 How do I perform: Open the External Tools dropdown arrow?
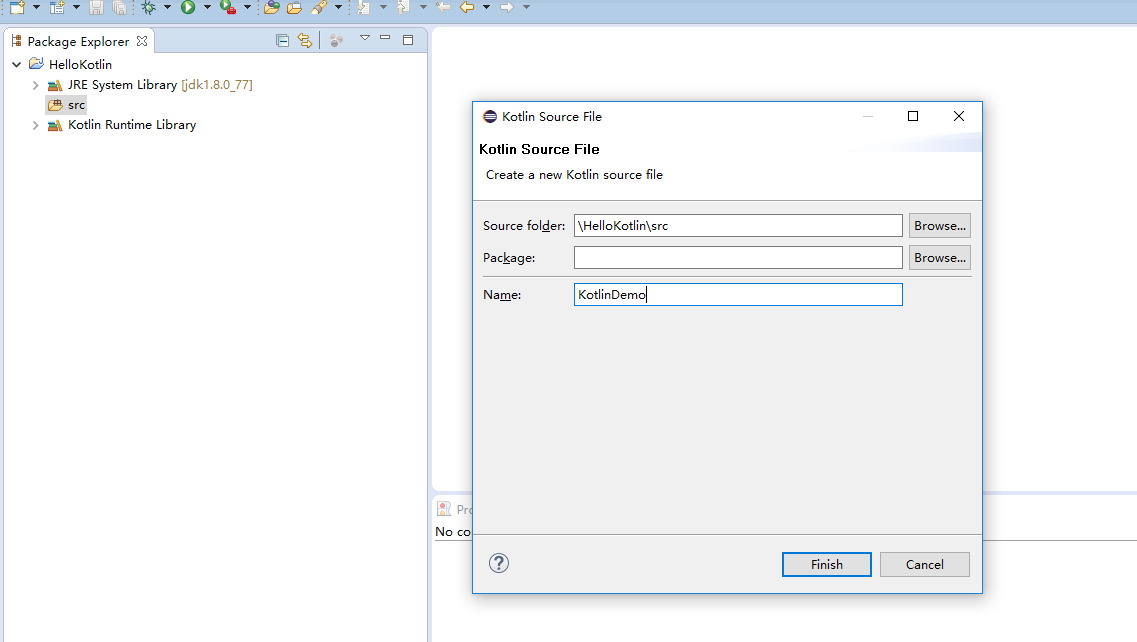point(247,7)
